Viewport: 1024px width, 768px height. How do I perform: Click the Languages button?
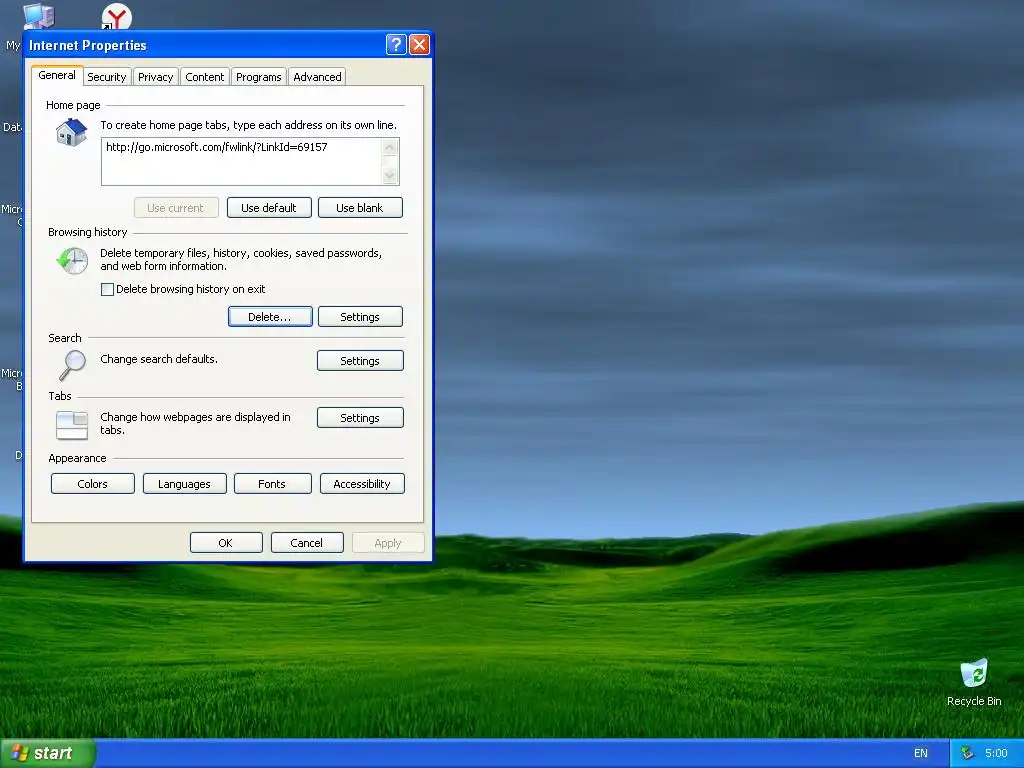coord(184,484)
